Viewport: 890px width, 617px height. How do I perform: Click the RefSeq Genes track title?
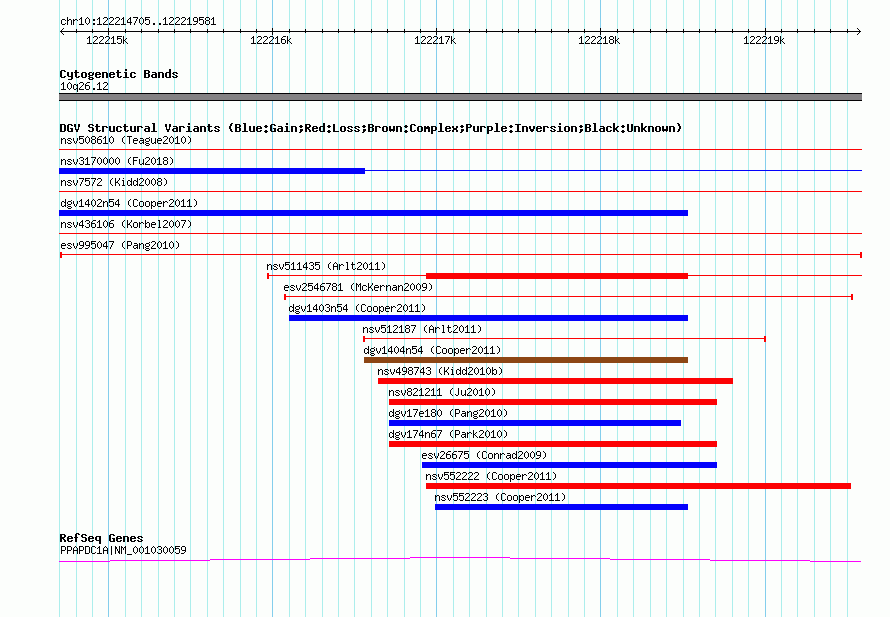click(x=101, y=538)
